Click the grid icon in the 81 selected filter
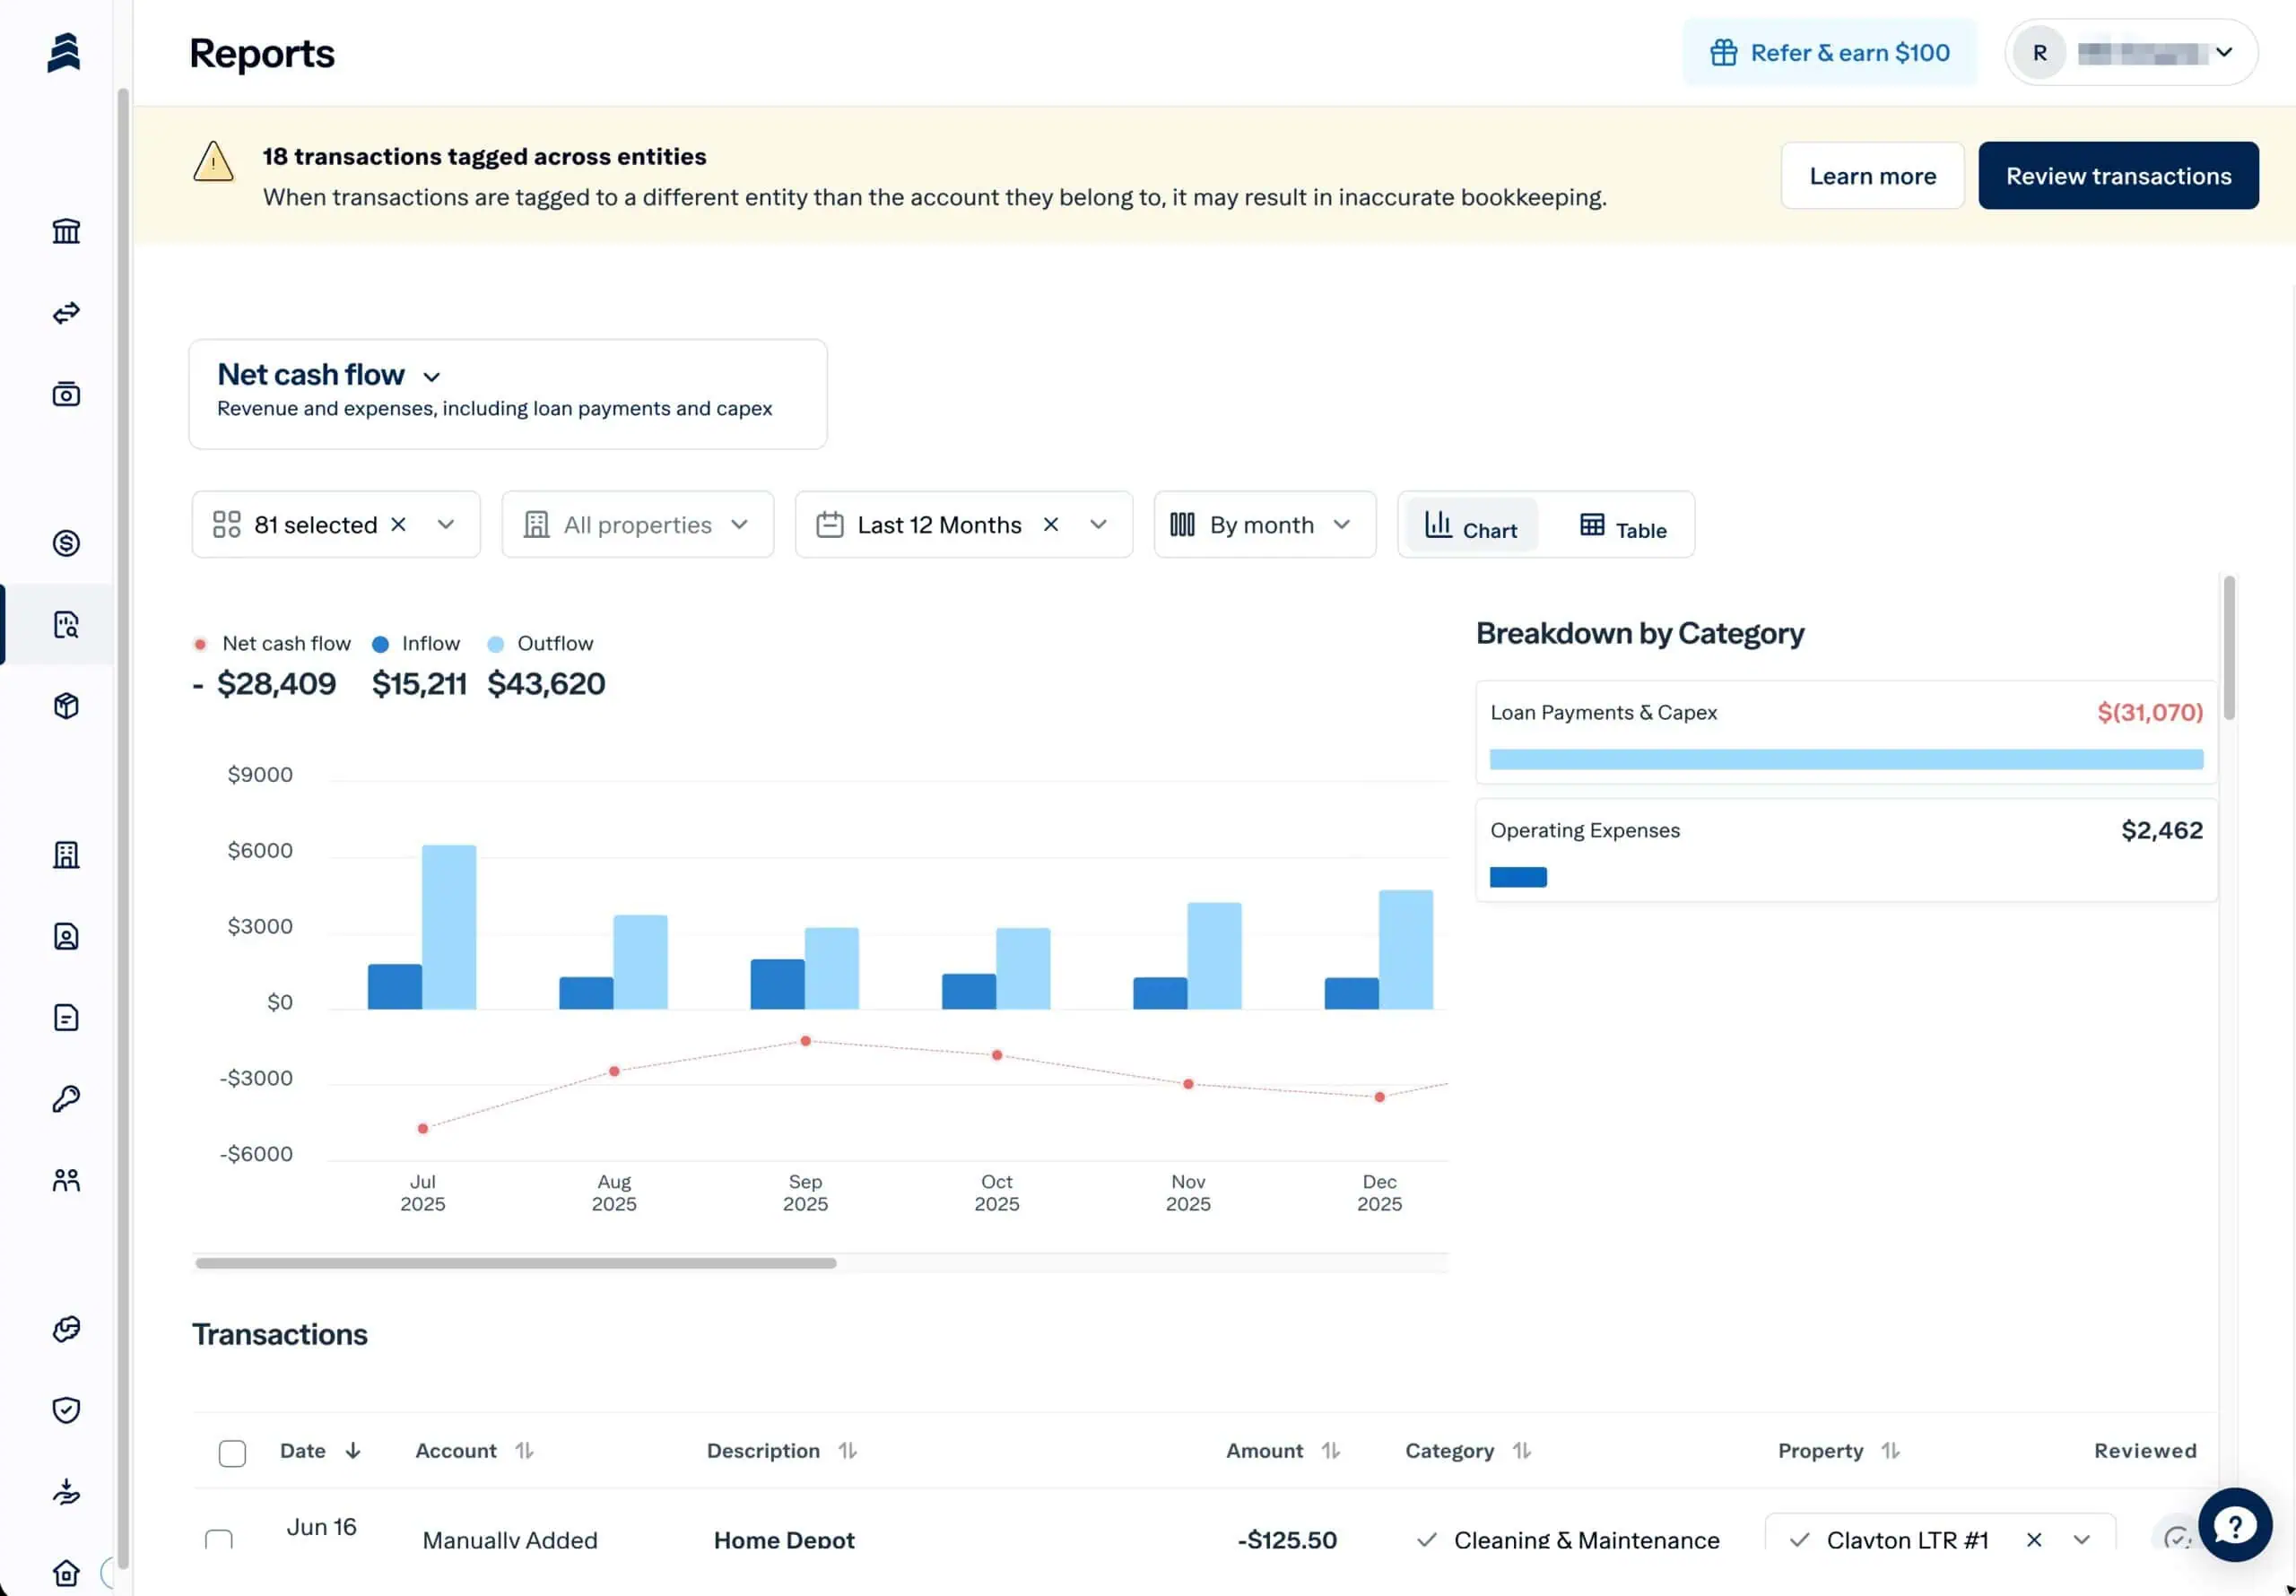This screenshot has width=2296, height=1596. [227, 524]
